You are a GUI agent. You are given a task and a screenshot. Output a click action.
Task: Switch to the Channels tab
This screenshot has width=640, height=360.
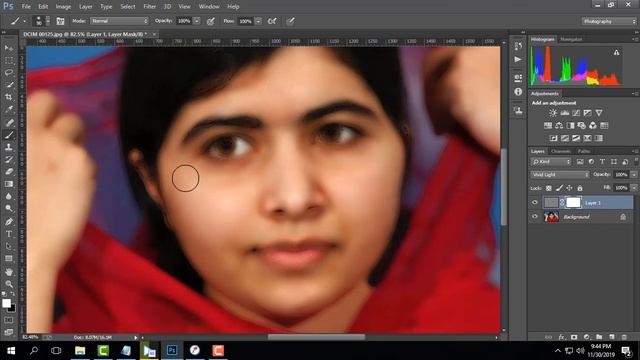[561, 151]
